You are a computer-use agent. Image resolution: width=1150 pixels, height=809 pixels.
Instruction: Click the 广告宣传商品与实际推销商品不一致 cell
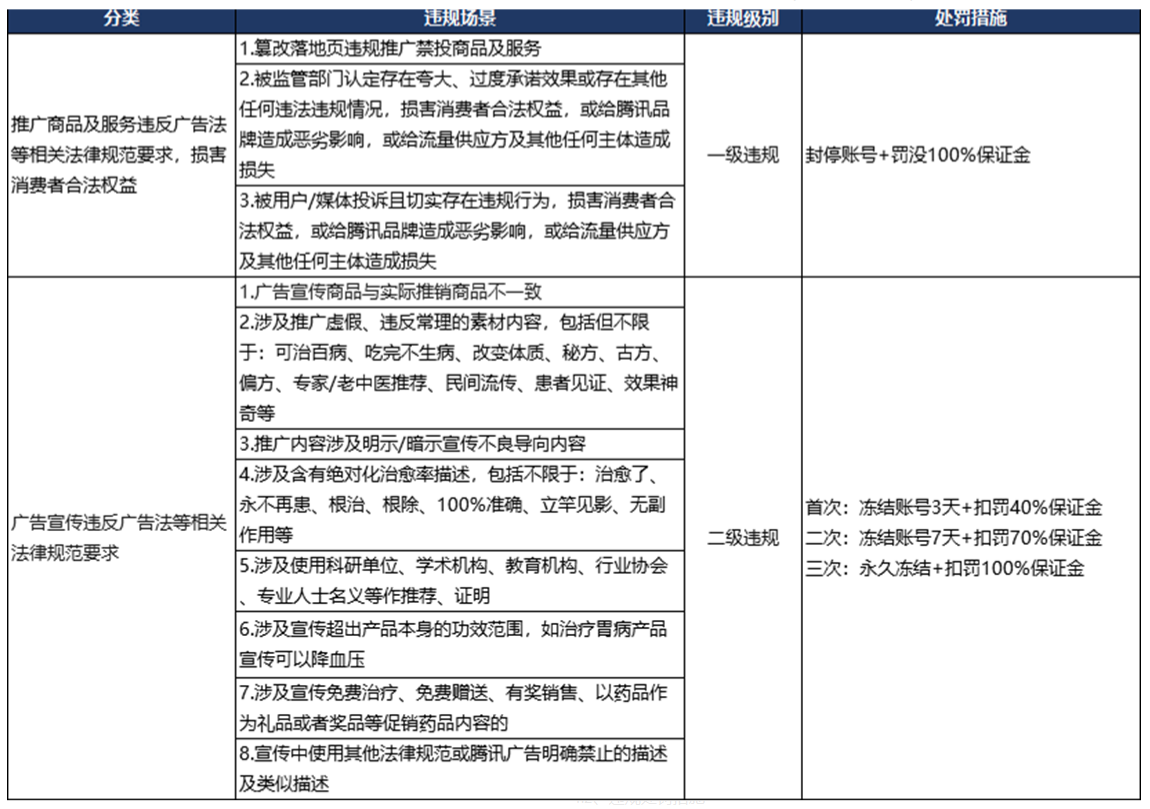(x=460, y=291)
